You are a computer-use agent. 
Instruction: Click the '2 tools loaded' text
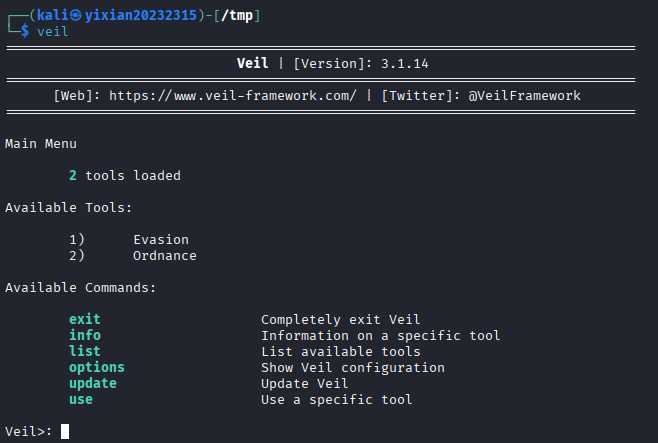coord(125,176)
